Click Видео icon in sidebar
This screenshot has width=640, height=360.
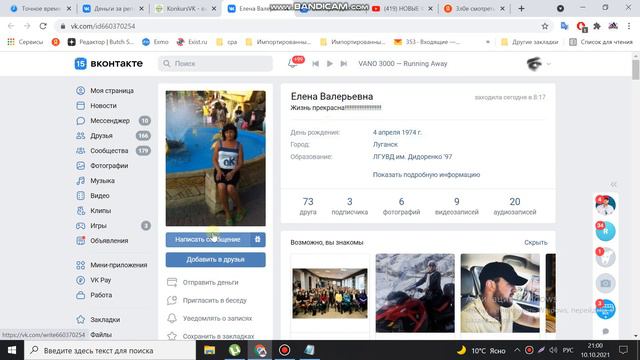[81, 196]
